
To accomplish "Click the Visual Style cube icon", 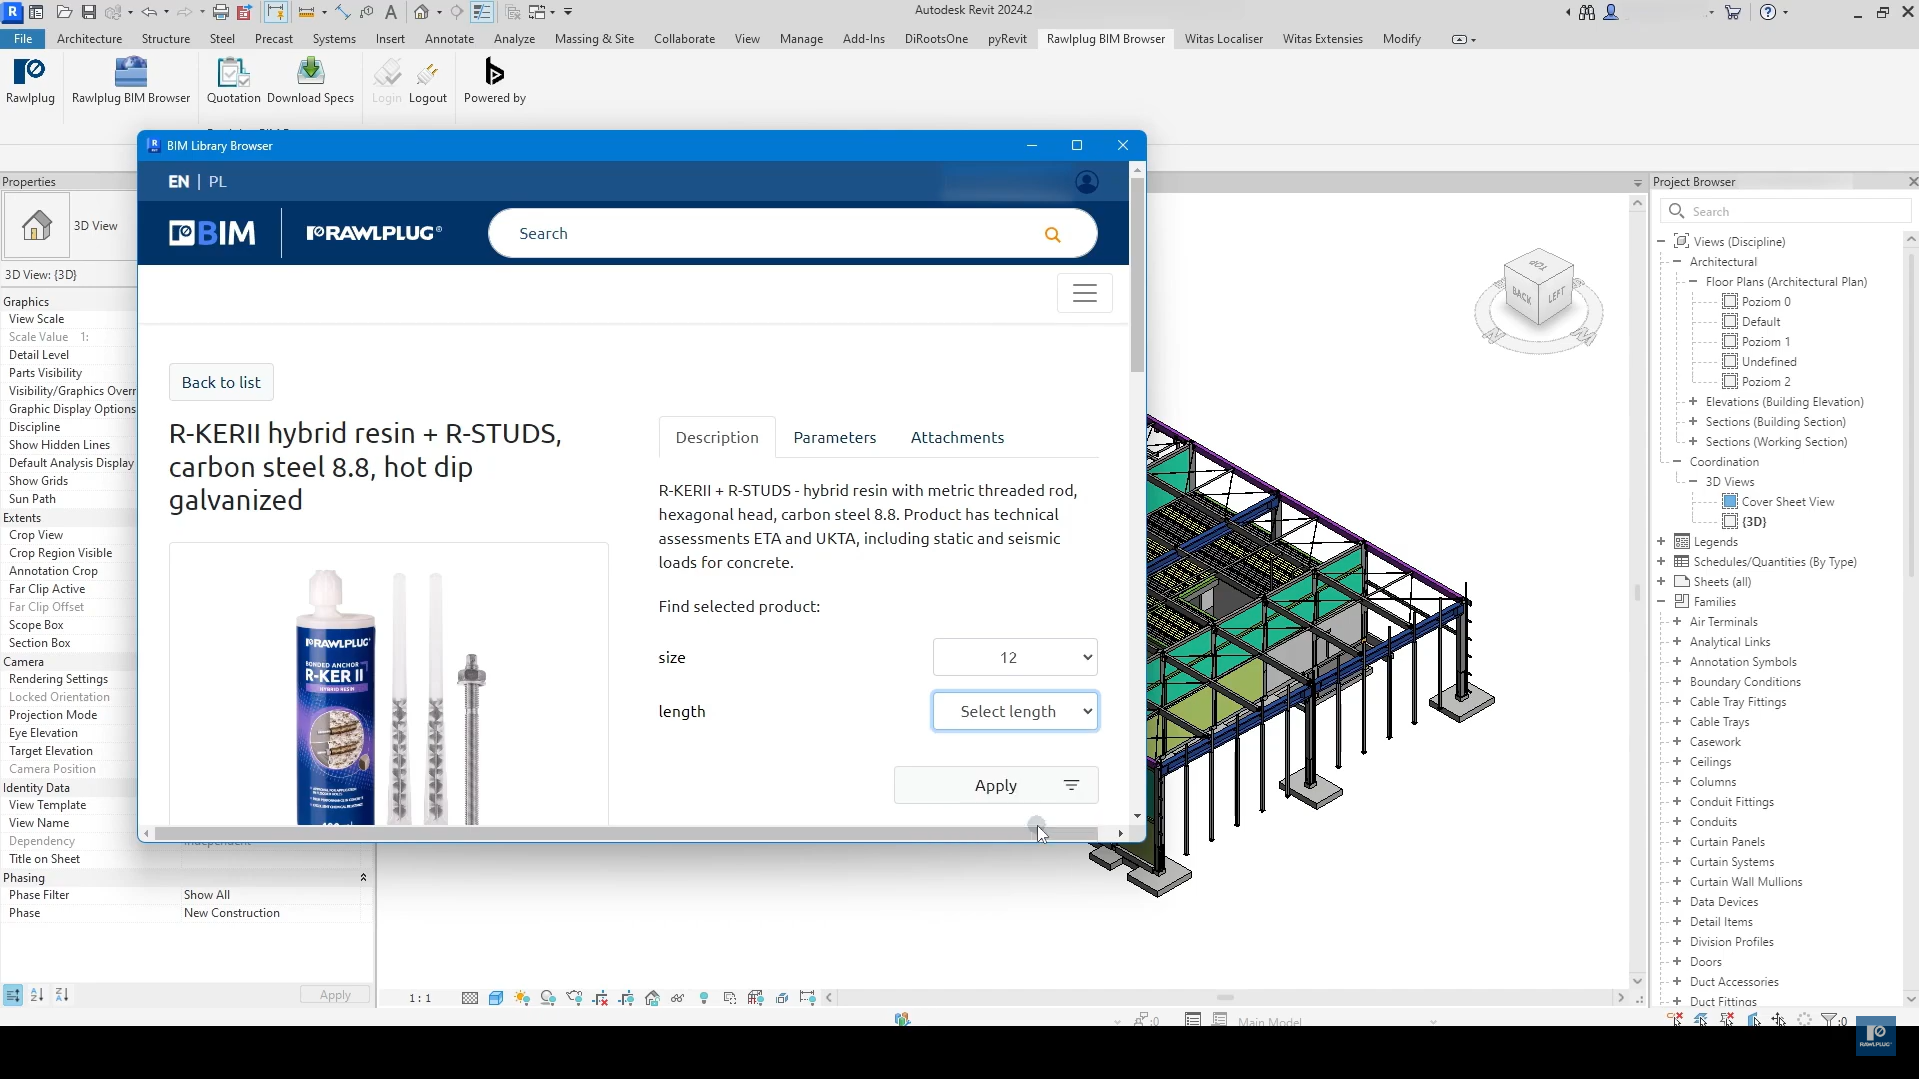I will (x=496, y=998).
